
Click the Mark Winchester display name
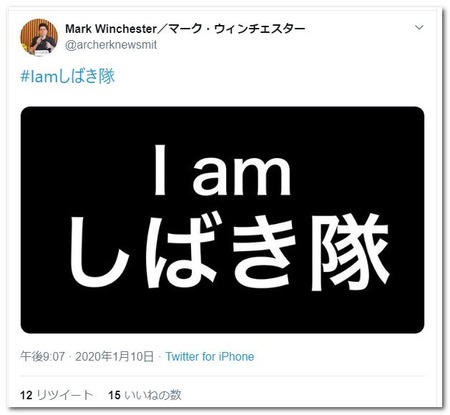pyautogui.click(x=111, y=29)
